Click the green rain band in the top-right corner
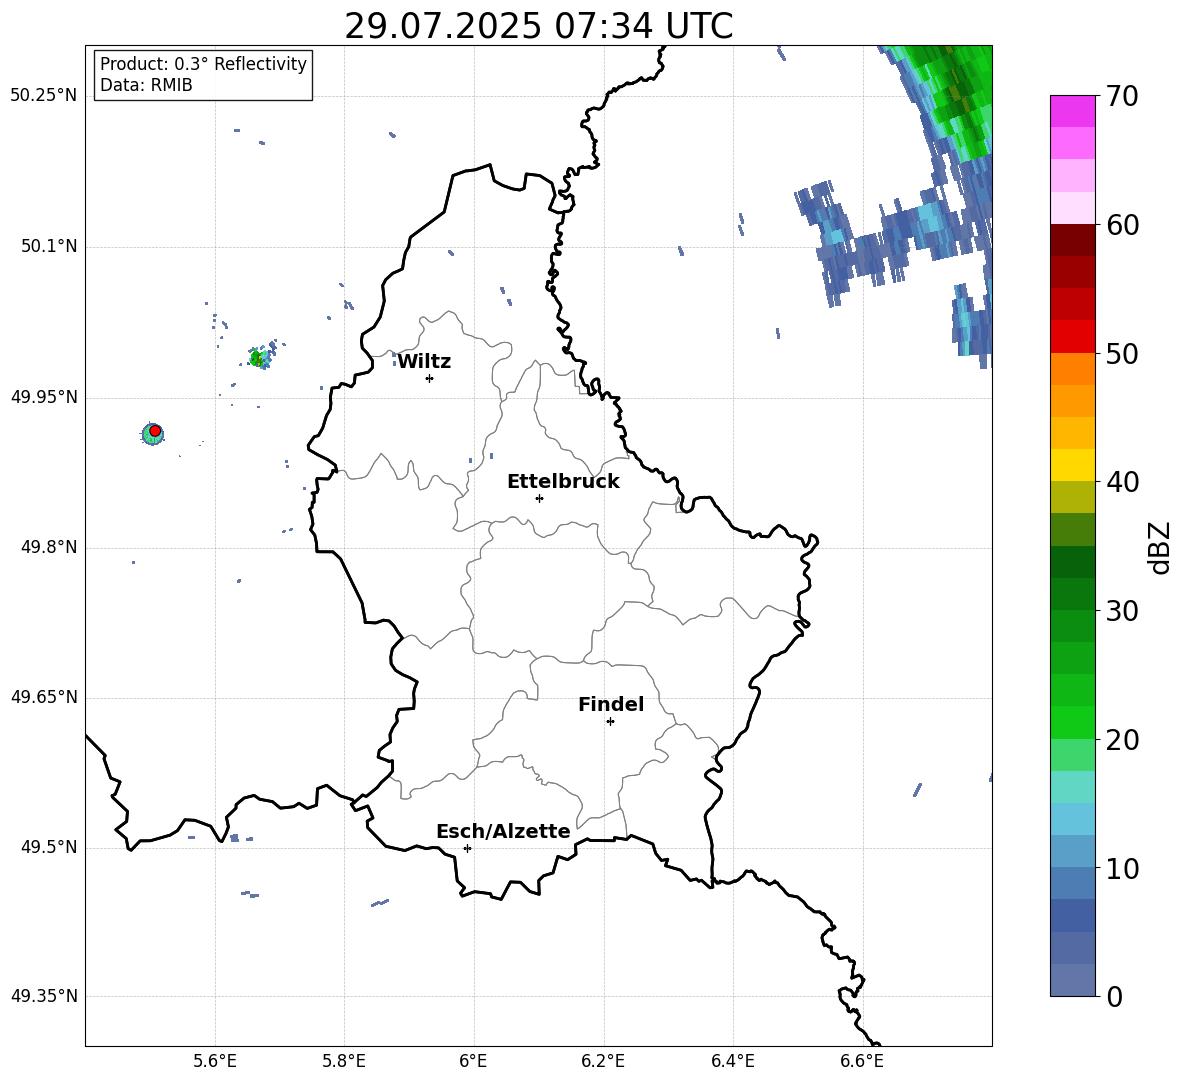The height and width of the screenshot is (1081, 1184). 956,94
